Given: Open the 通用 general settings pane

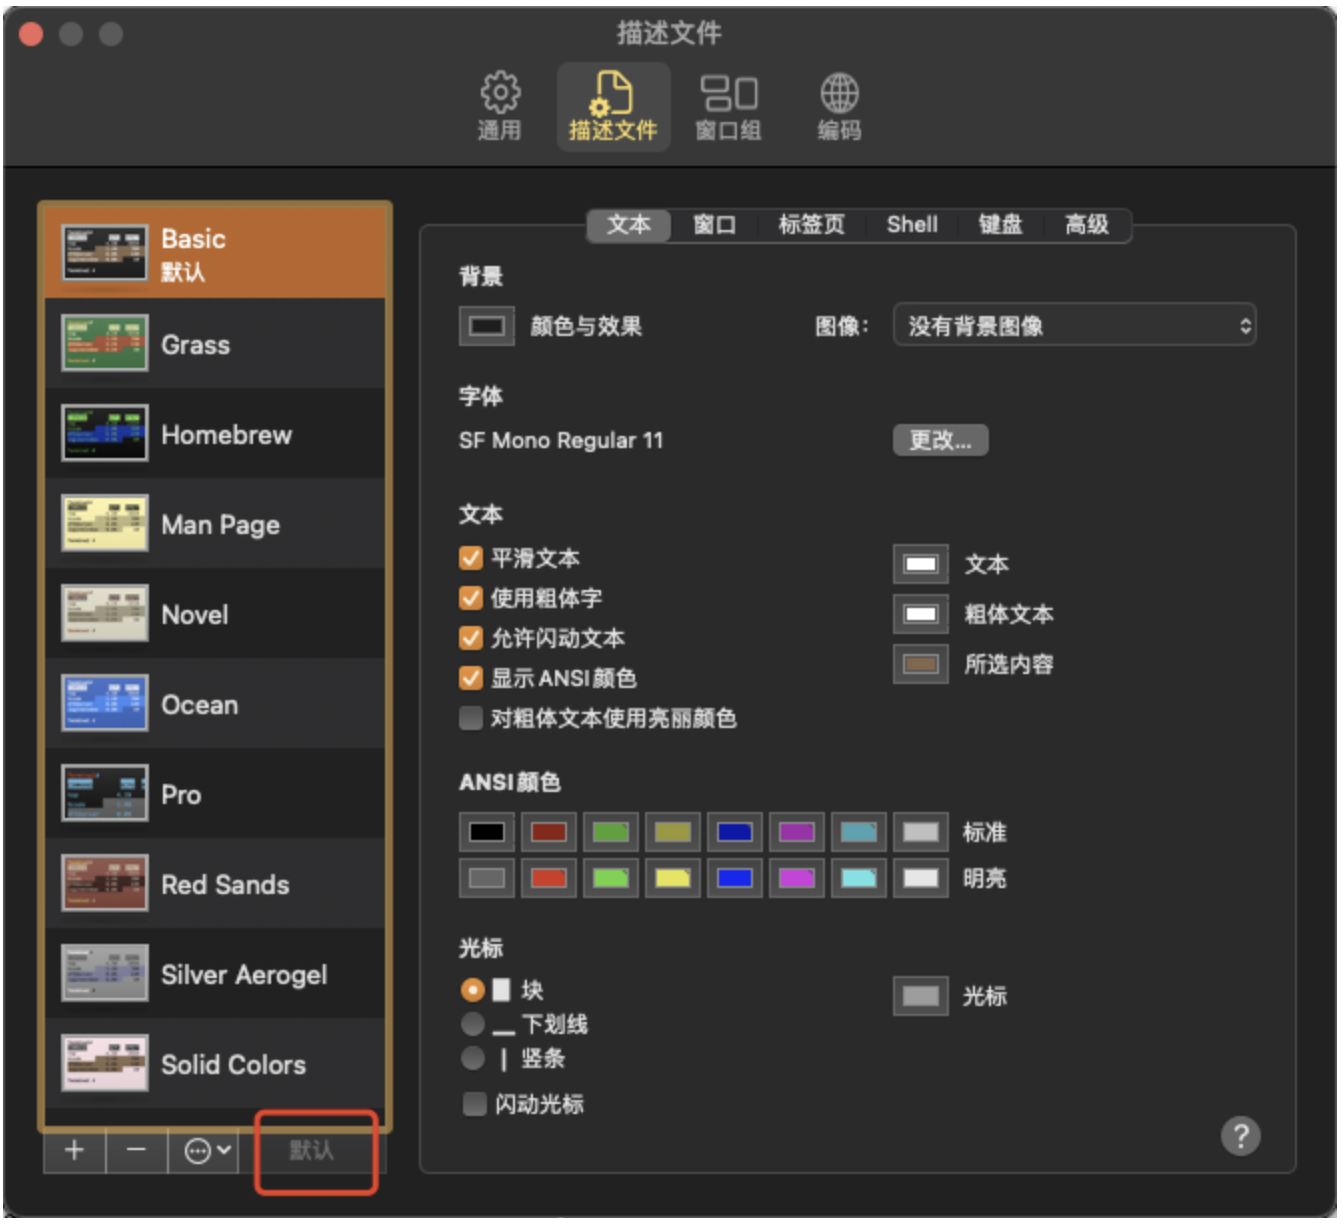Looking at the screenshot, I should coord(499,106).
